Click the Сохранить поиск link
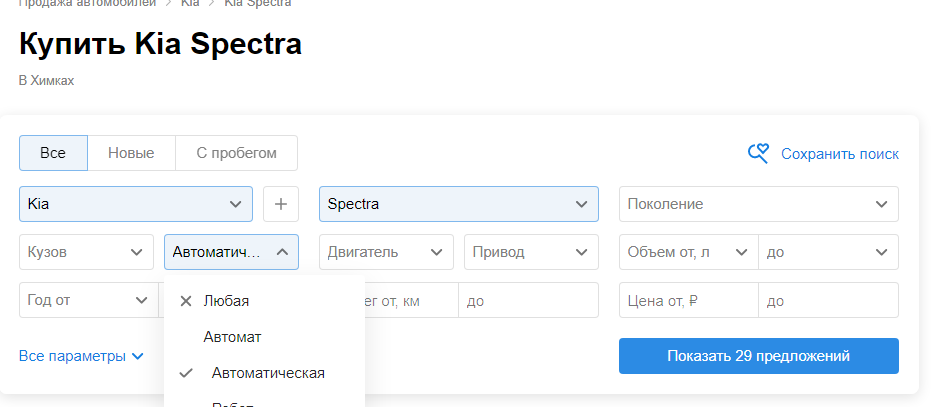The image size is (931, 407). point(840,154)
